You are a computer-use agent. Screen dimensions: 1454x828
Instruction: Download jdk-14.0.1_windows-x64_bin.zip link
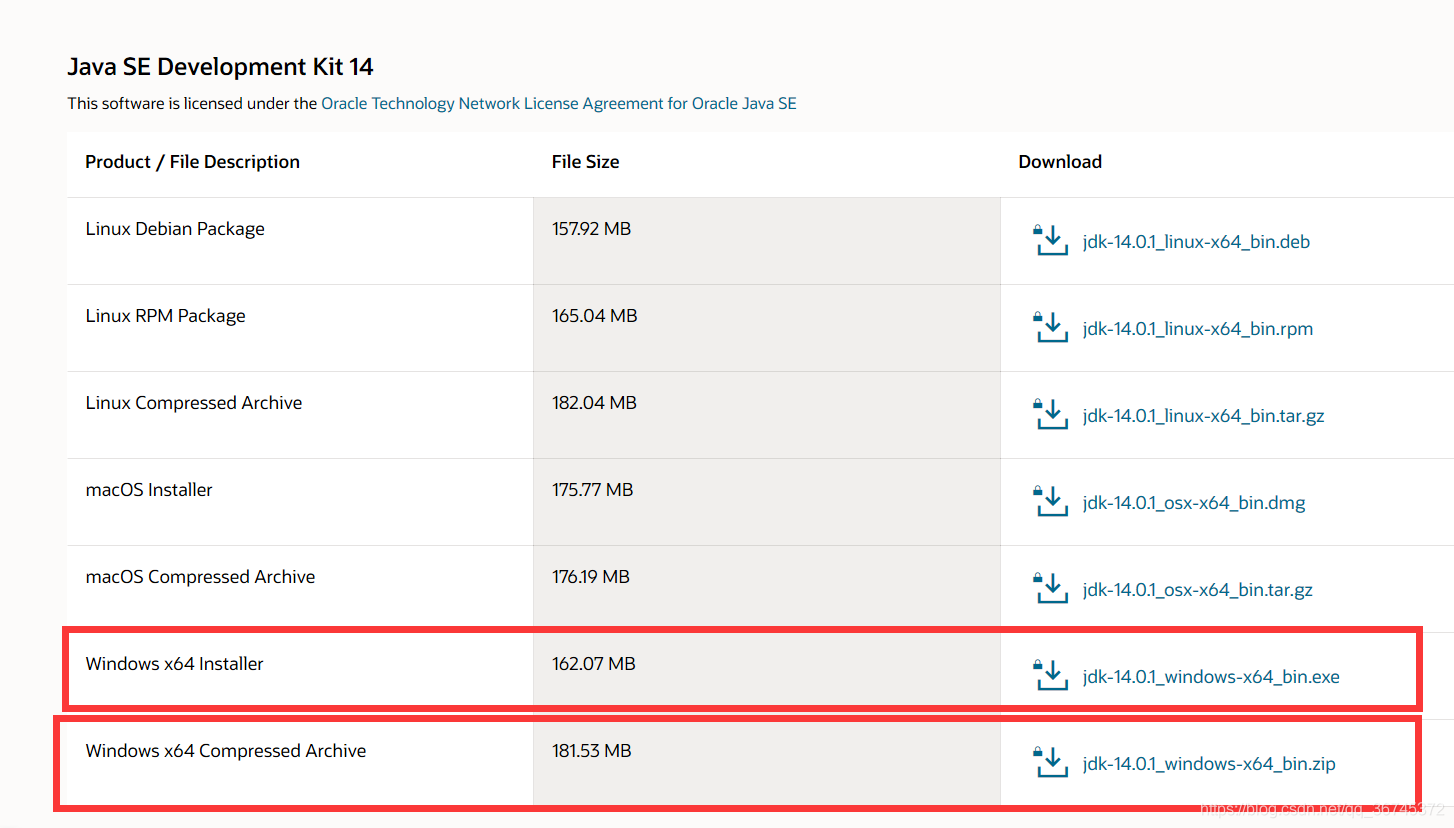(x=1209, y=764)
